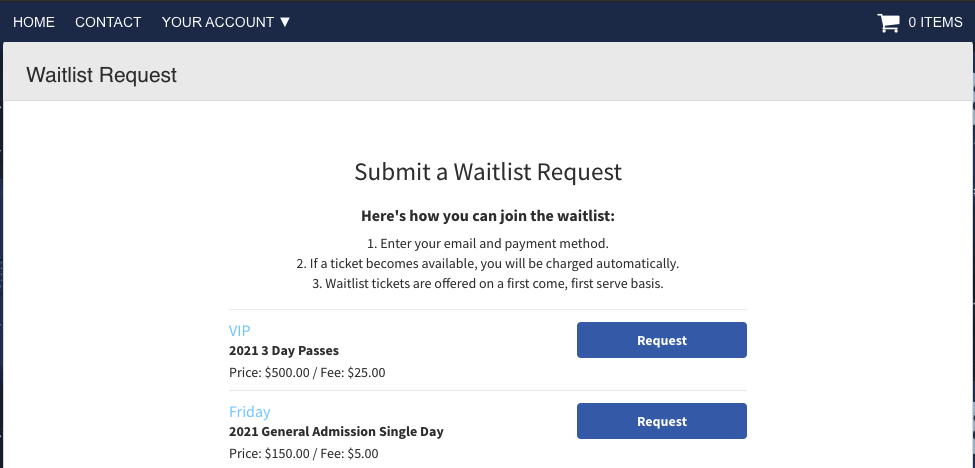Image resolution: width=975 pixels, height=468 pixels.
Task: Select the charged automatically instruction line
Action: pyautogui.click(x=488, y=264)
